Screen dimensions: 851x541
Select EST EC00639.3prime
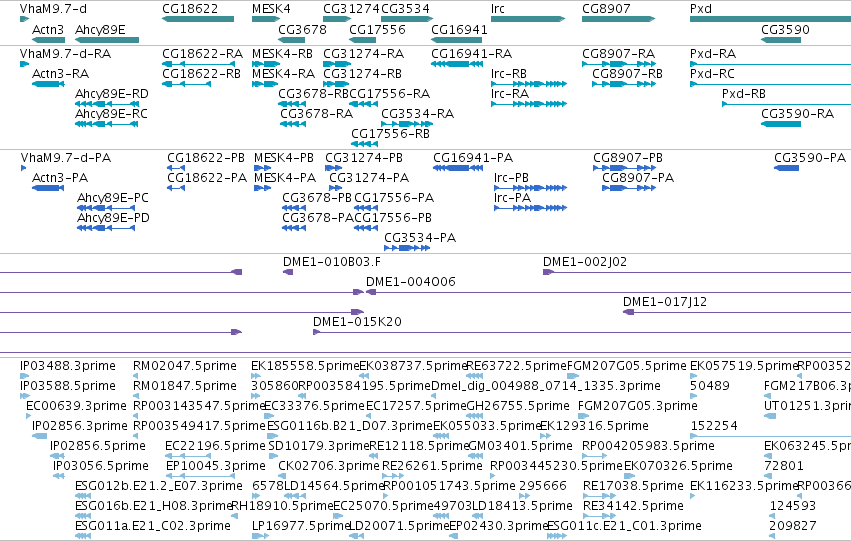pyautogui.click(x=28, y=416)
